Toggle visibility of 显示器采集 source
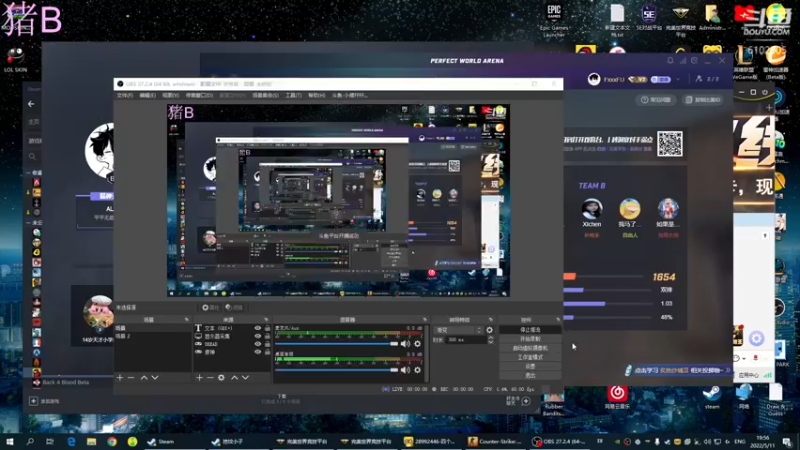The image size is (800, 450). tap(258, 336)
